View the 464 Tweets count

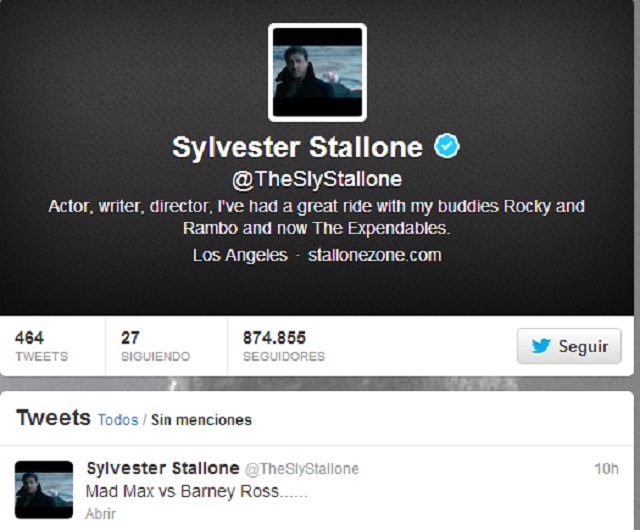click(42, 346)
